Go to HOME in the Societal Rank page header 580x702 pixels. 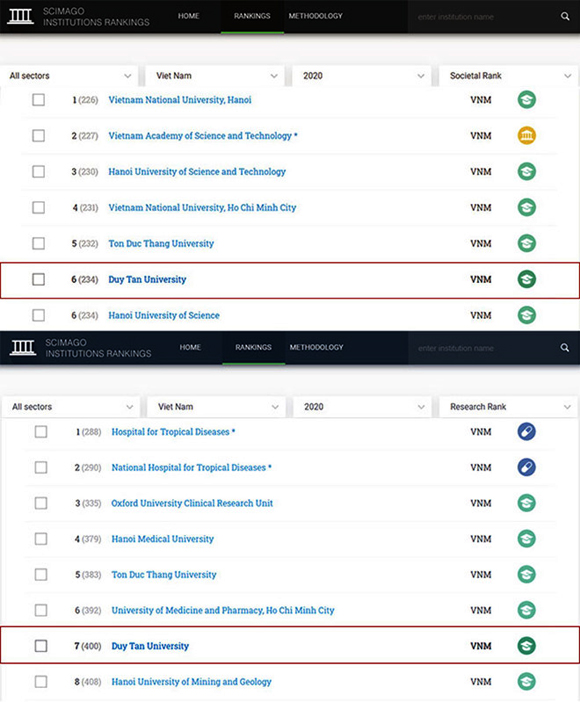189,16
